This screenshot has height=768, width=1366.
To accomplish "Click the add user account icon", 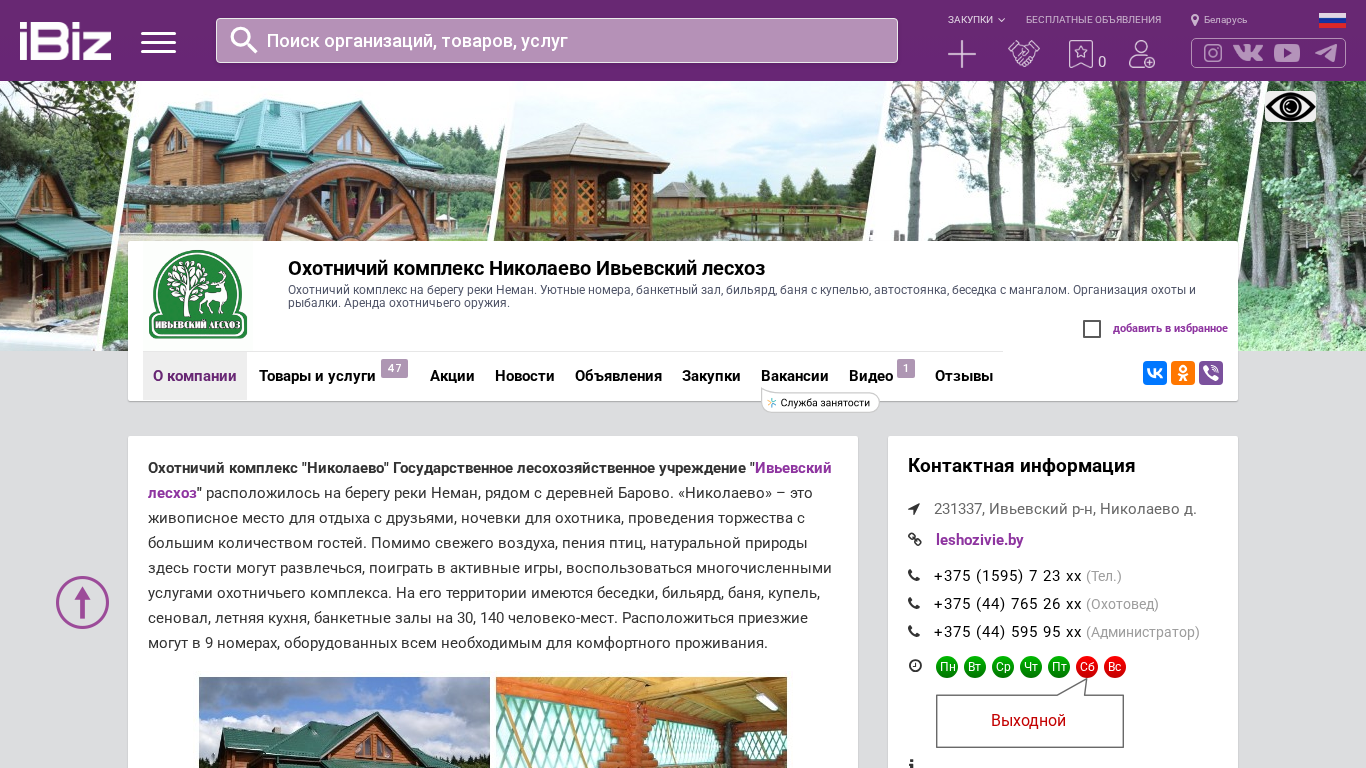I will coord(1142,54).
